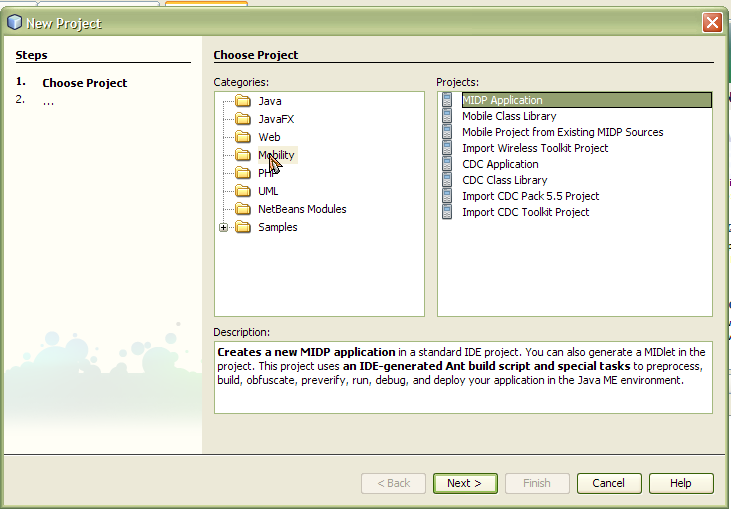Select the Samples category label
Screen dimensions: 731x509
point(277,227)
